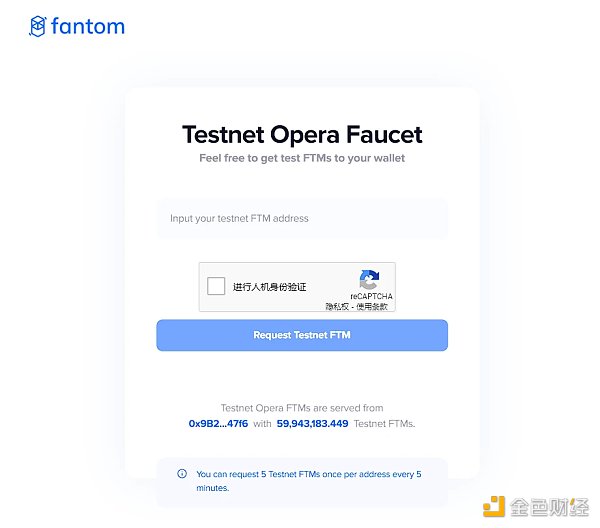Click the 59,943,183.449 balance figure
Image resolution: width=600 pixels, height=528 pixels.
tap(312, 424)
